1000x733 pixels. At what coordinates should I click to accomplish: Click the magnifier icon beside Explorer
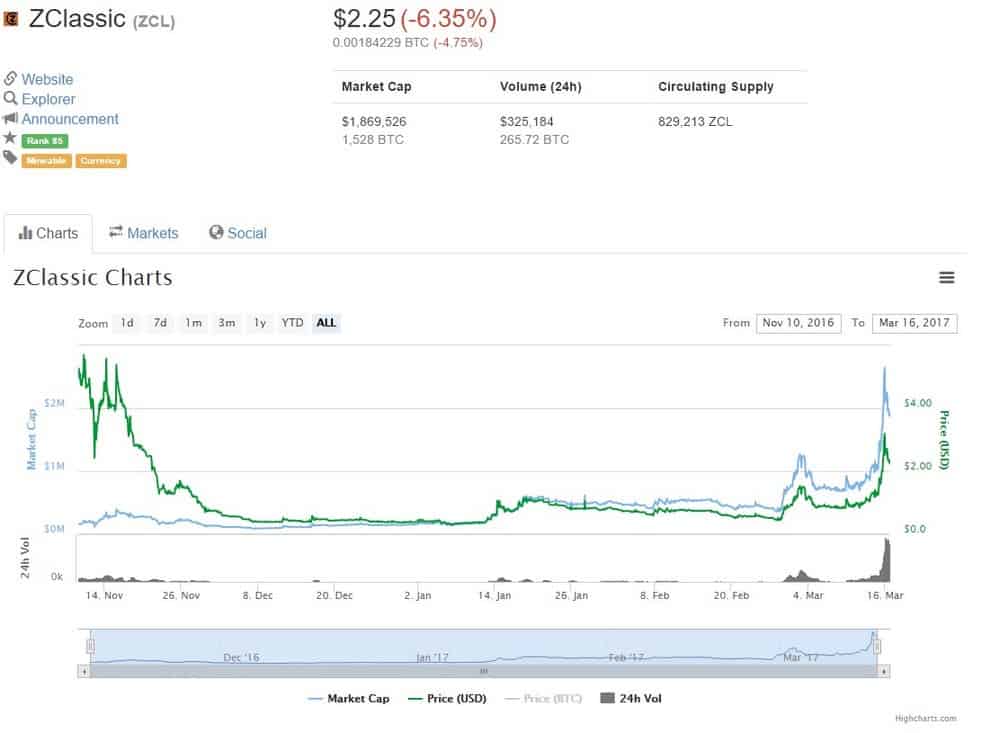10,98
